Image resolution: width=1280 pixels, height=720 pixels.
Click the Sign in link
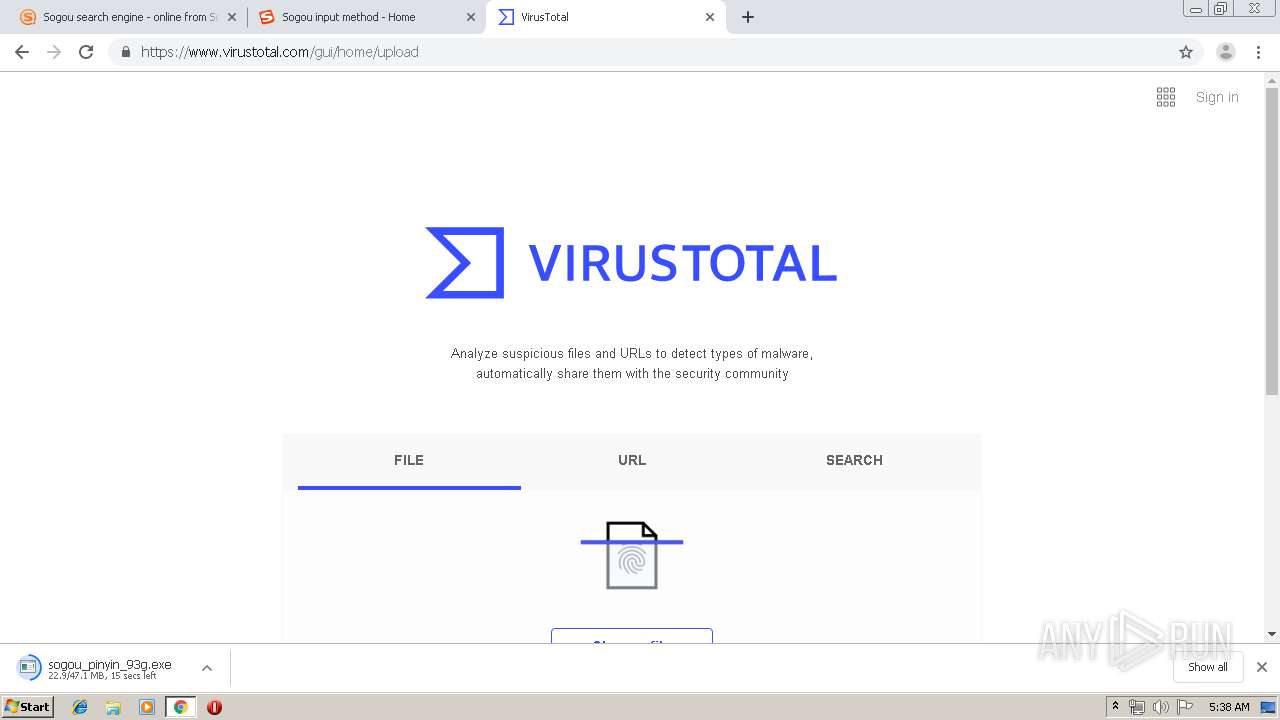click(x=1217, y=97)
